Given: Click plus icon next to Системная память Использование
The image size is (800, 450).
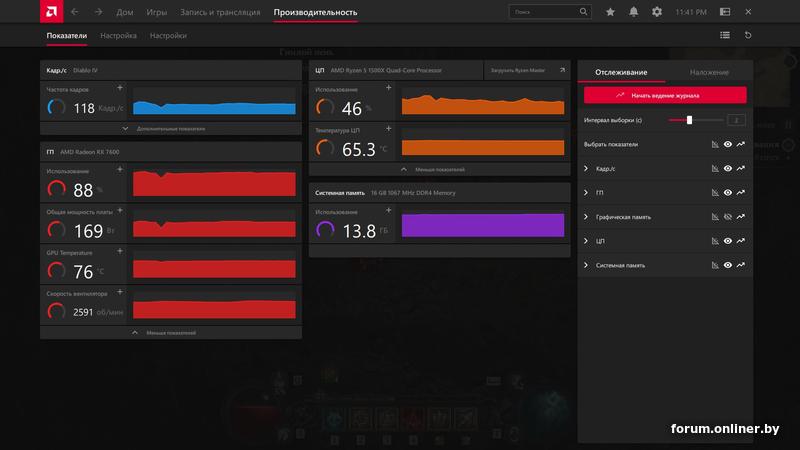Looking at the screenshot, I should click(x=388, y=210).
